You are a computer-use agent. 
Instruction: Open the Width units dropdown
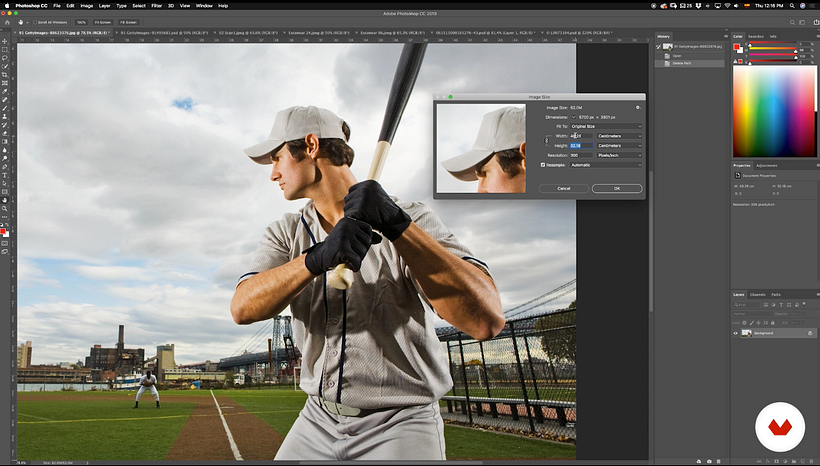click(x=619, y=136)
